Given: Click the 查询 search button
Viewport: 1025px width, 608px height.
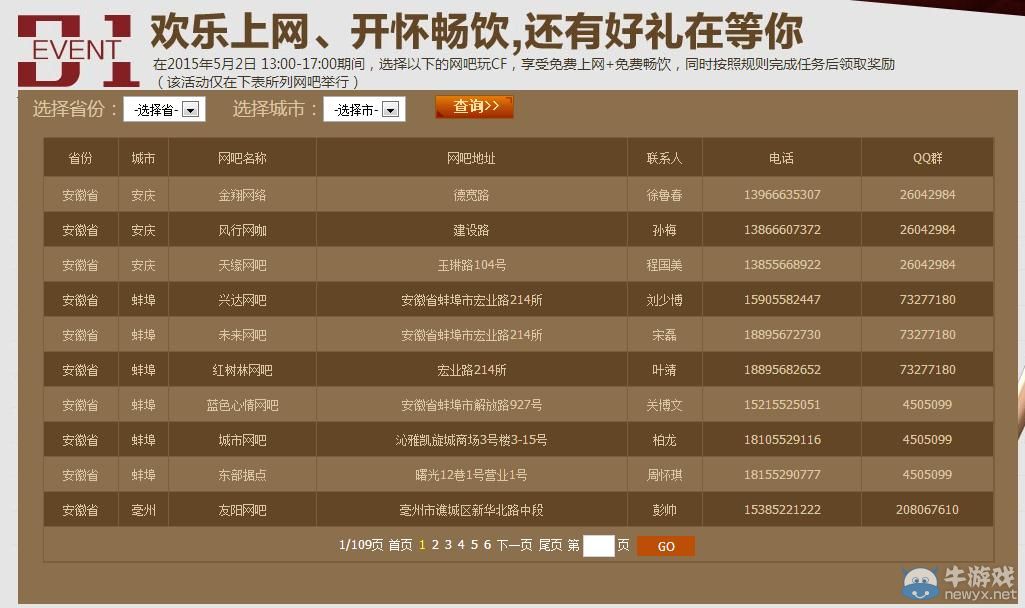Looking at the screenshot, I should click(473, 107).
